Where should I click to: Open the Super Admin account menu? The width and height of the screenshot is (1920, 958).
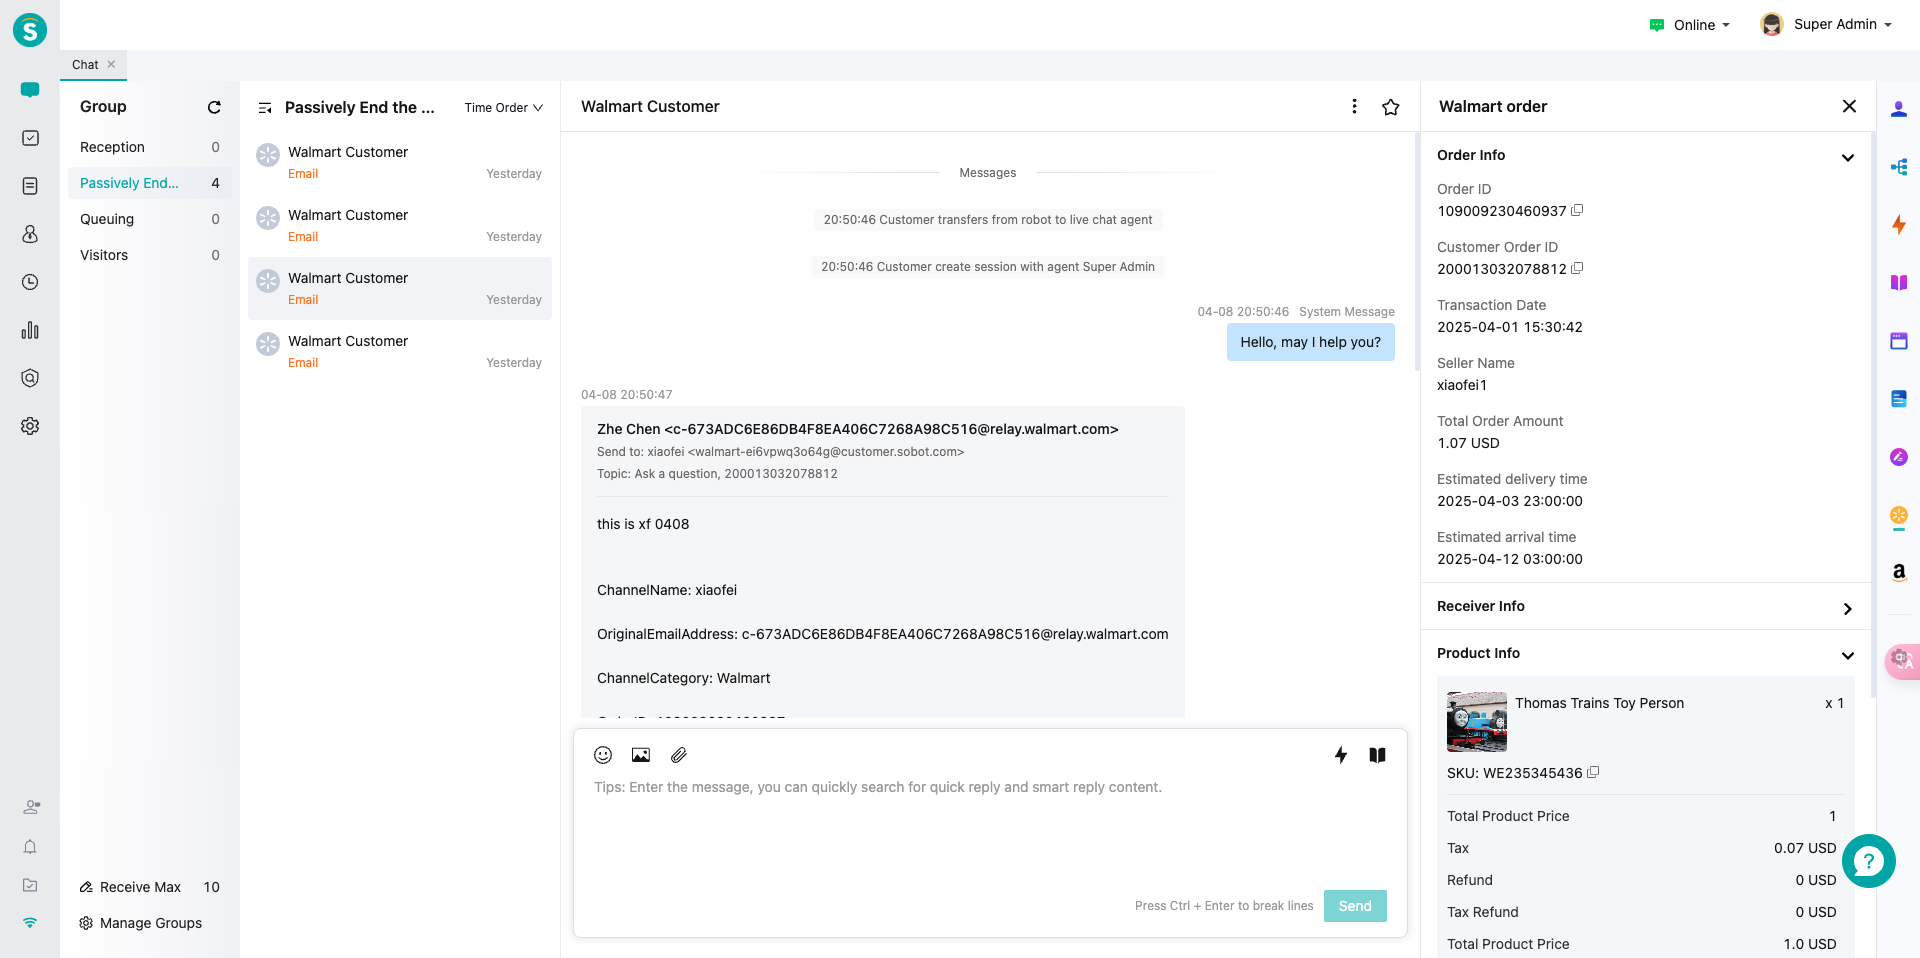pos(1826,24)
